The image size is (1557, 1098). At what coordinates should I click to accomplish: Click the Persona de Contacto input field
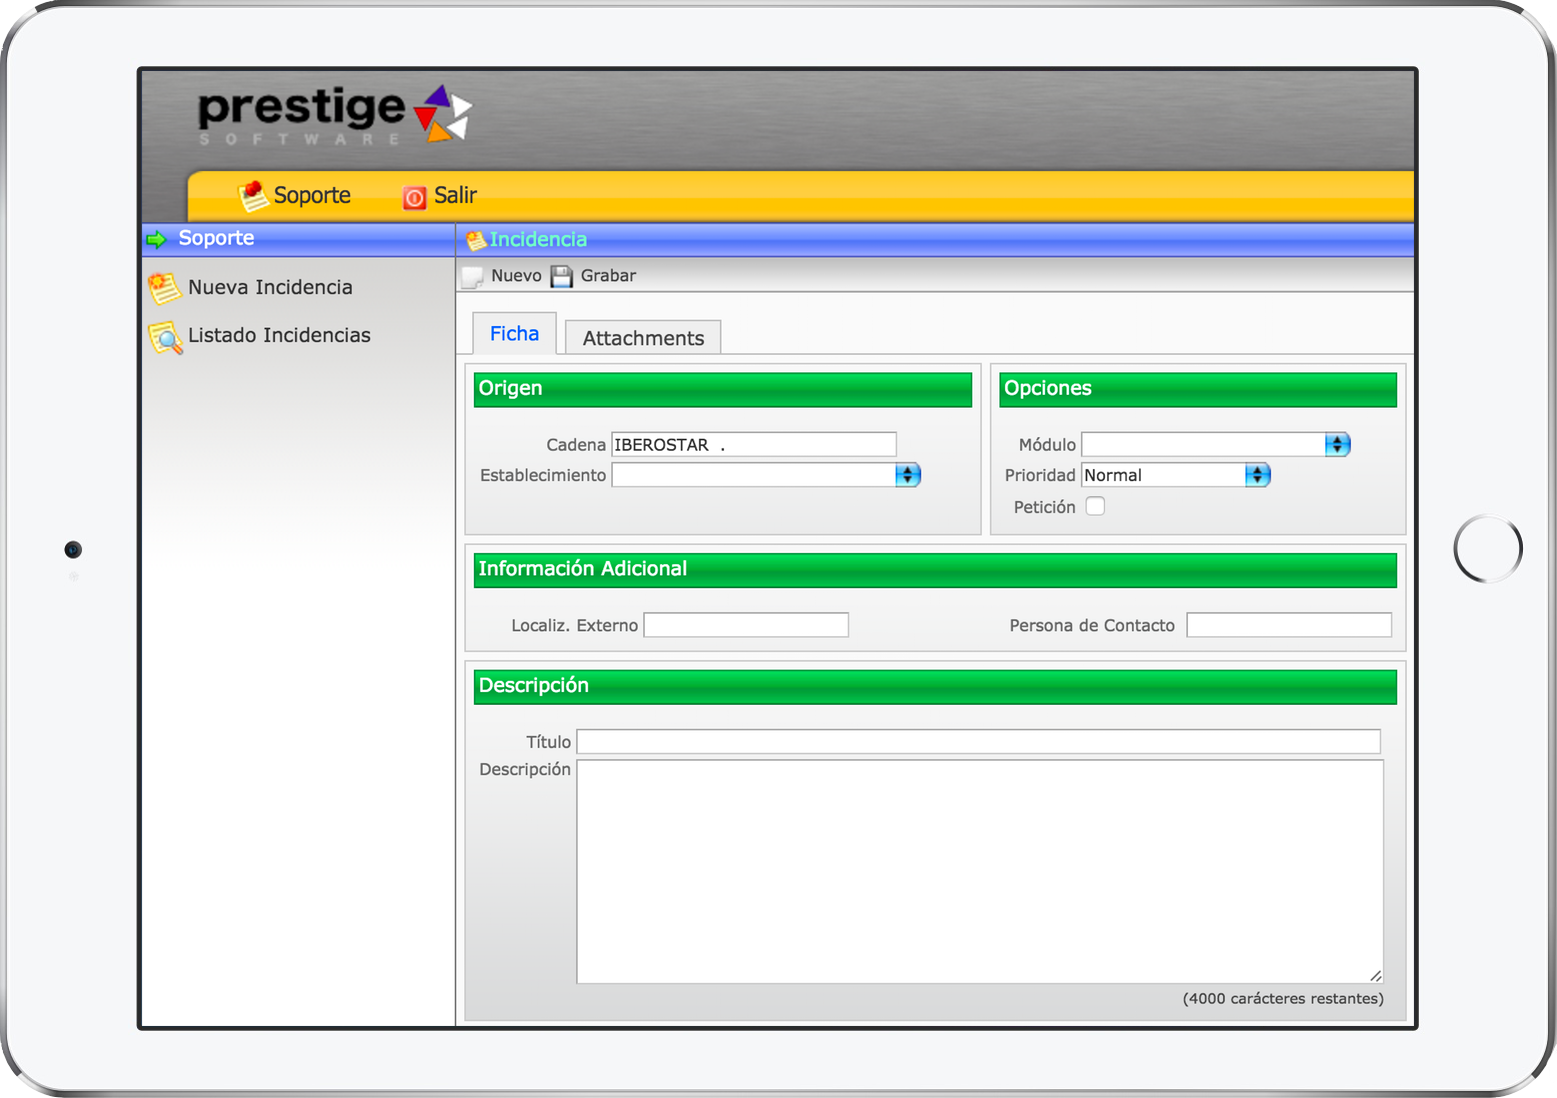click(1289, 625)
